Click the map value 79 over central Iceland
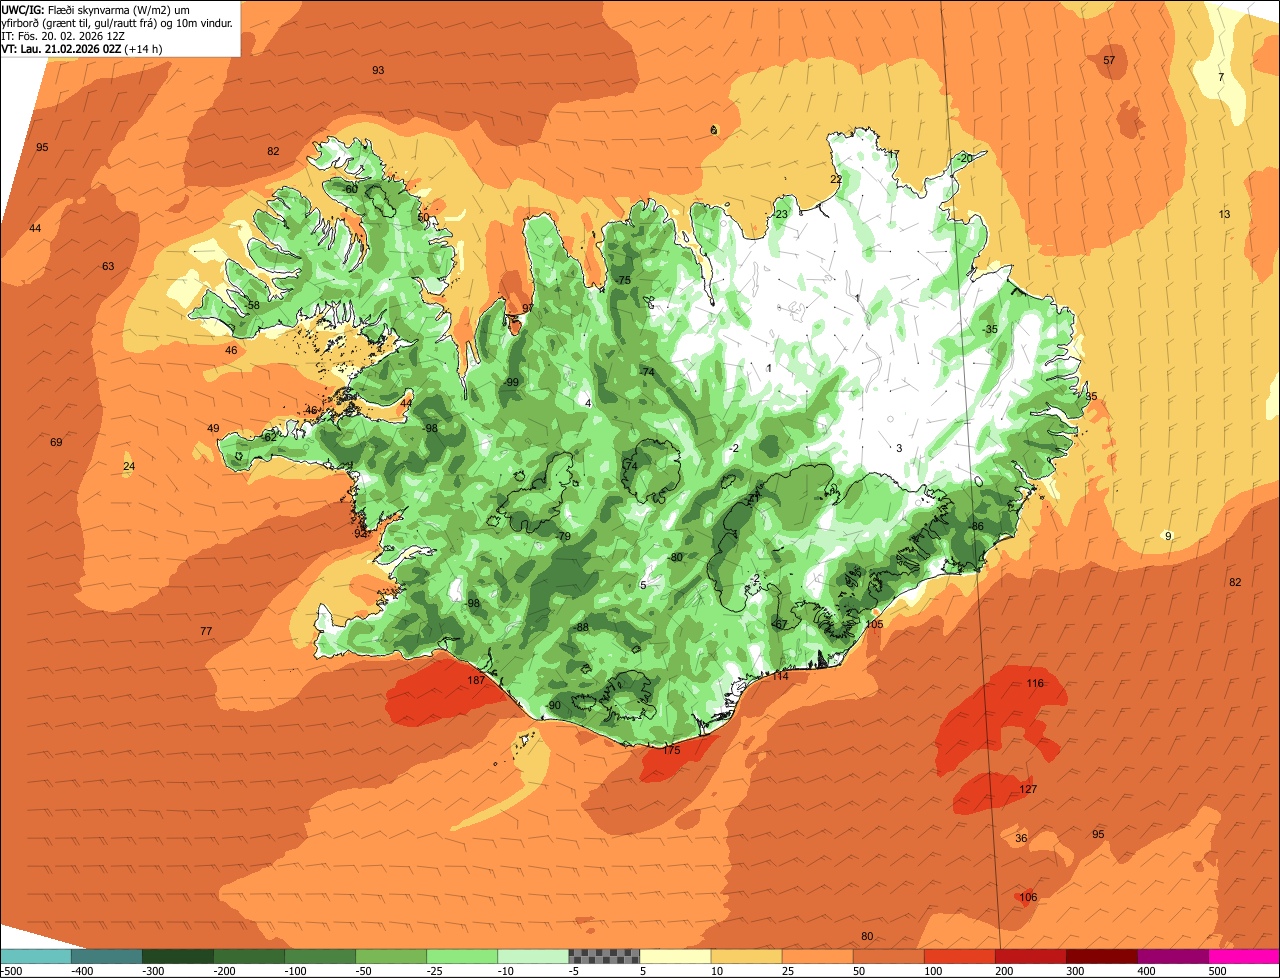The width and height of the screenshot is (1280, 978). (565, 537)
